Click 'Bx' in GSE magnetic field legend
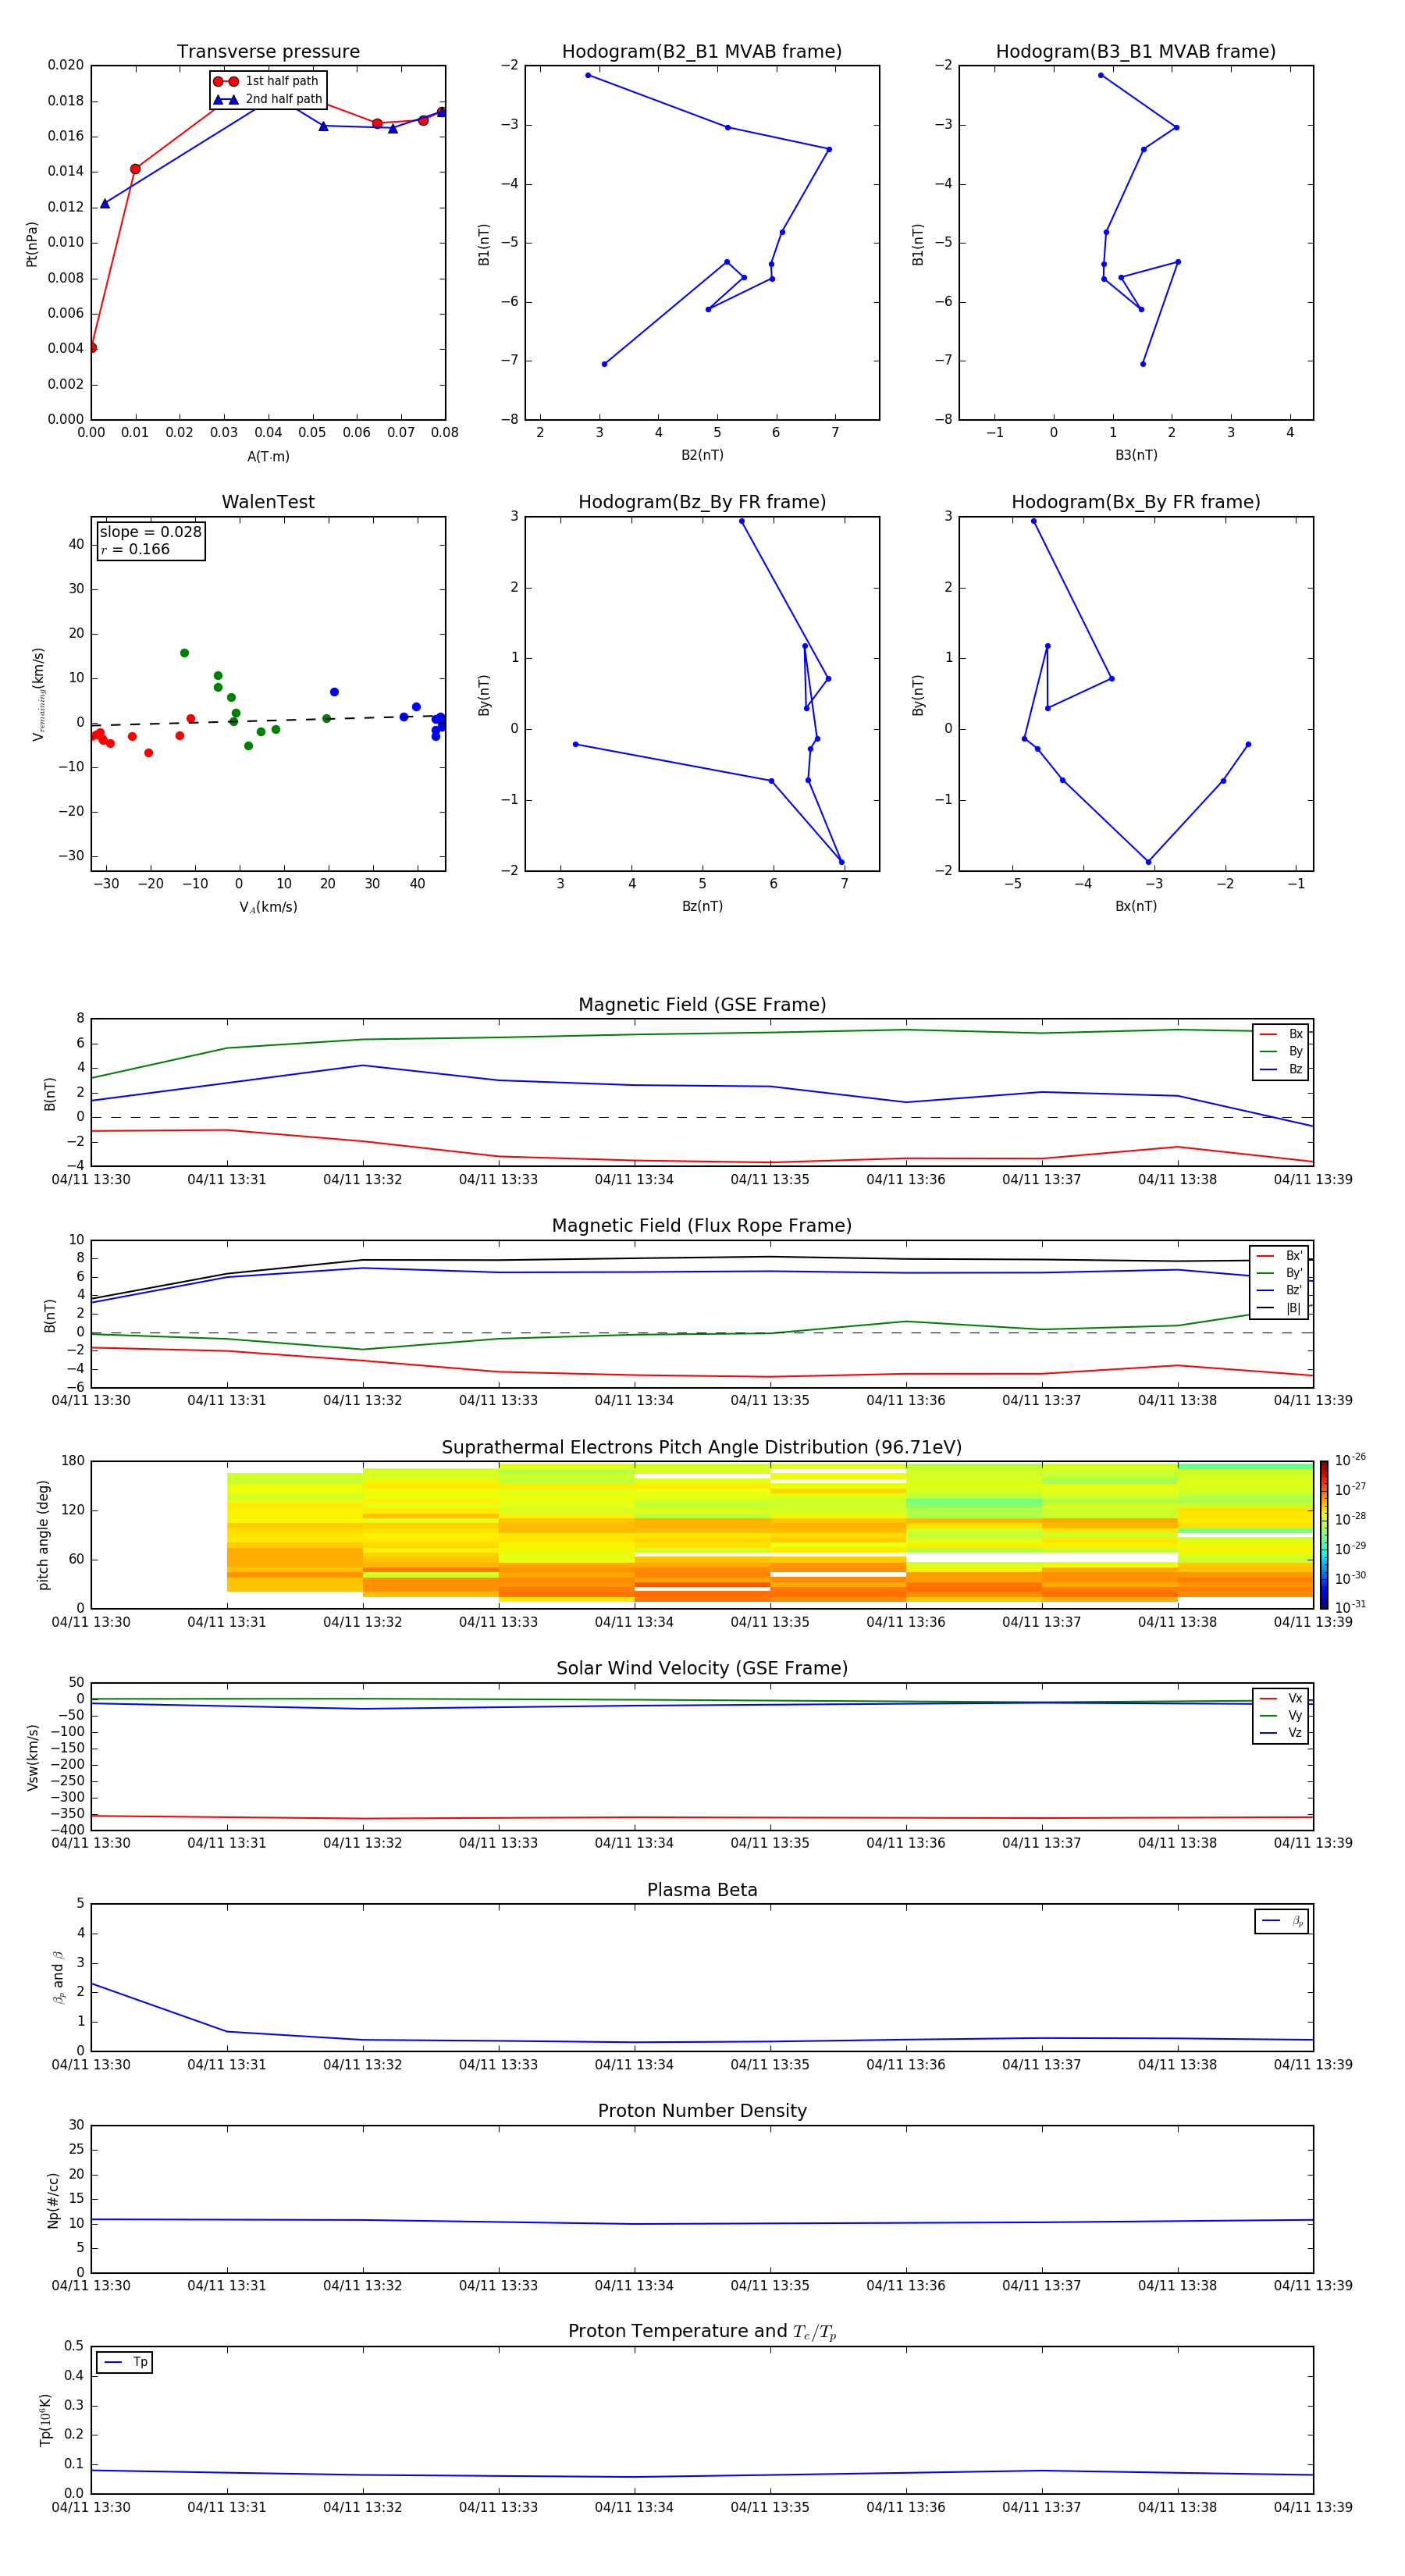The height and width of the screenshot is (2576, 1405). coord(1282,1034)
